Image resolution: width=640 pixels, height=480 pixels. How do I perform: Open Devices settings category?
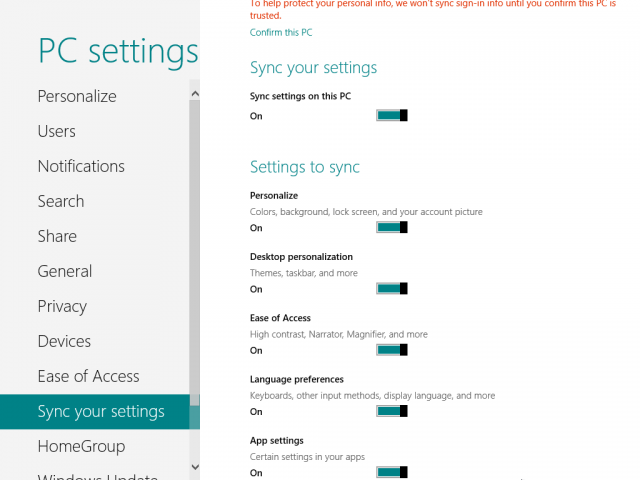(64, 342)
